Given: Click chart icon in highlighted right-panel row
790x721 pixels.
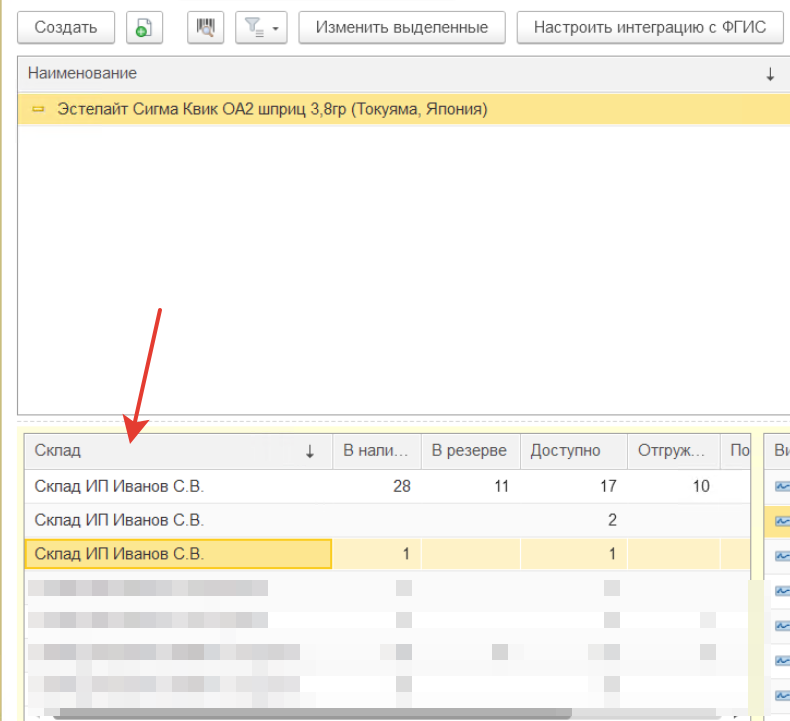Looking at the screenshot, I should [782, 520].
